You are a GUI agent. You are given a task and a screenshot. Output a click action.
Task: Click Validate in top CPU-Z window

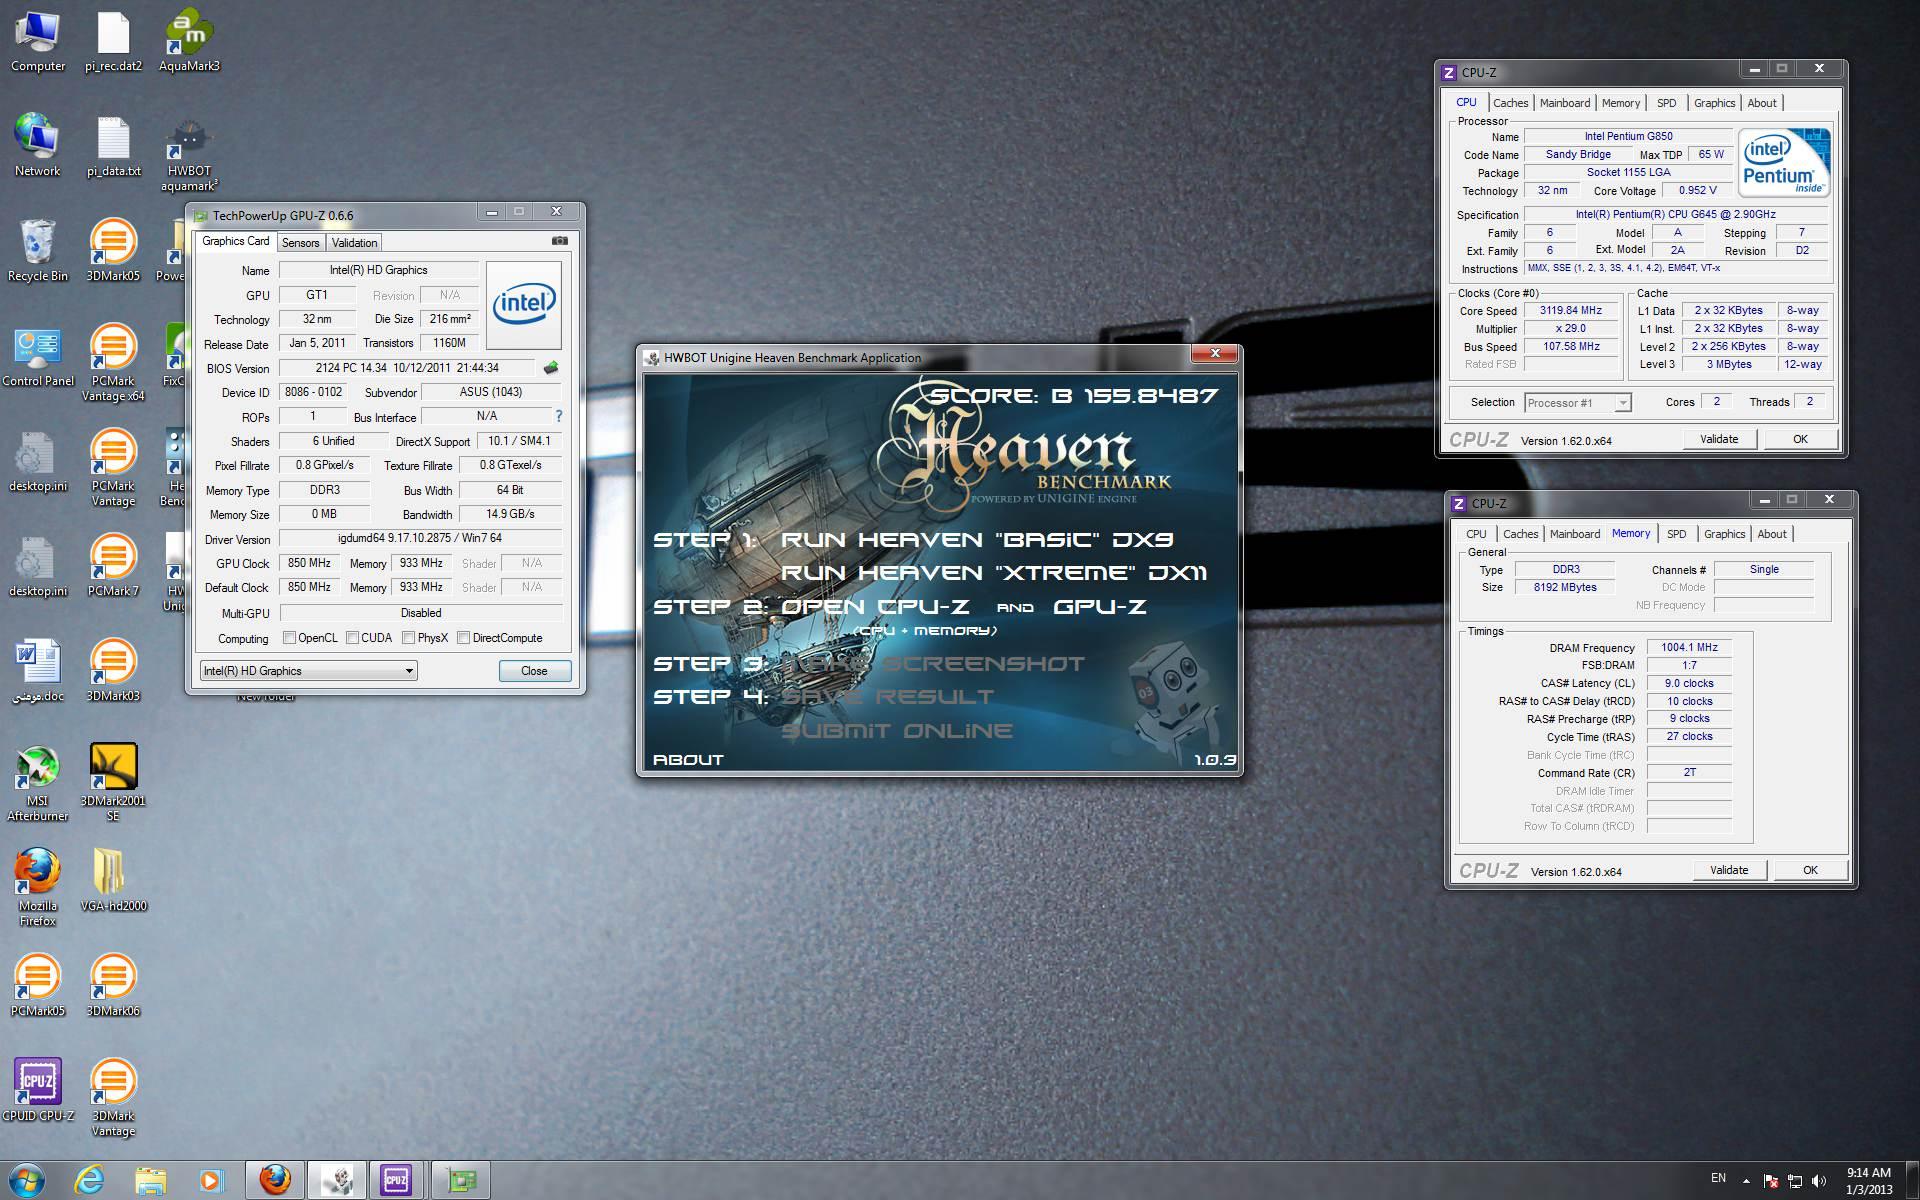pyautogui.click(x=1719, y=439)
